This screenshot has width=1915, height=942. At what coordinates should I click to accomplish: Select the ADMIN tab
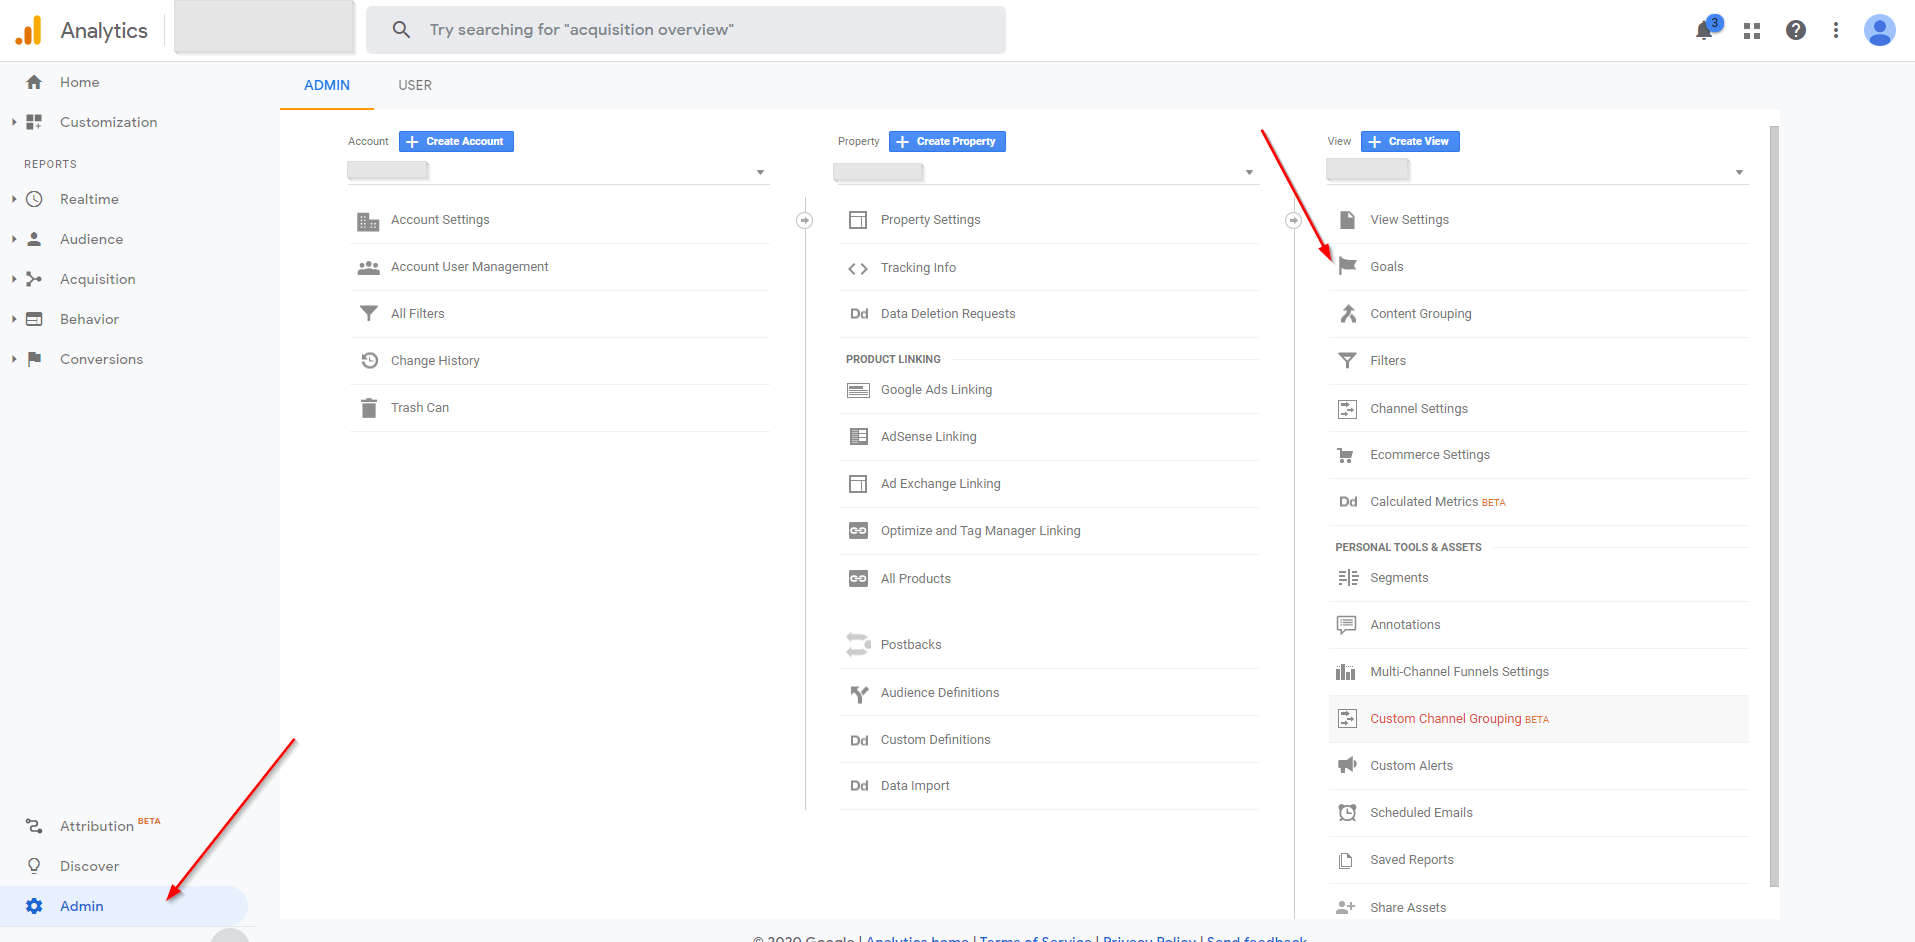click(327, 85)
